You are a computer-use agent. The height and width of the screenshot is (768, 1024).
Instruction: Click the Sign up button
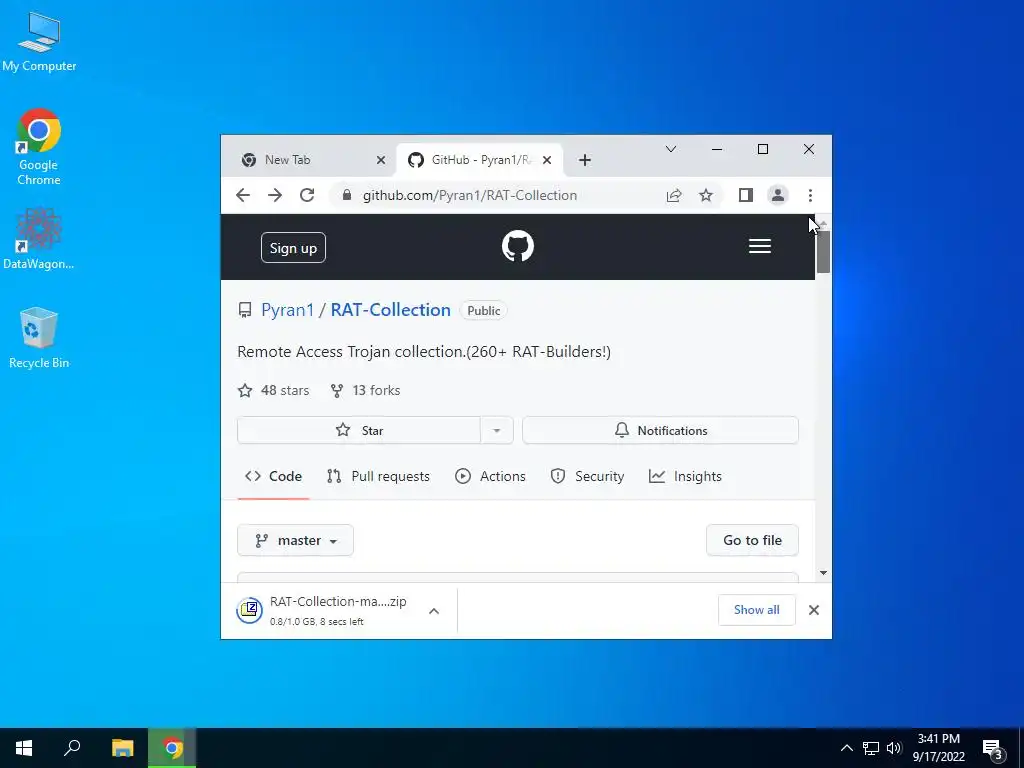tap(293, 248)
